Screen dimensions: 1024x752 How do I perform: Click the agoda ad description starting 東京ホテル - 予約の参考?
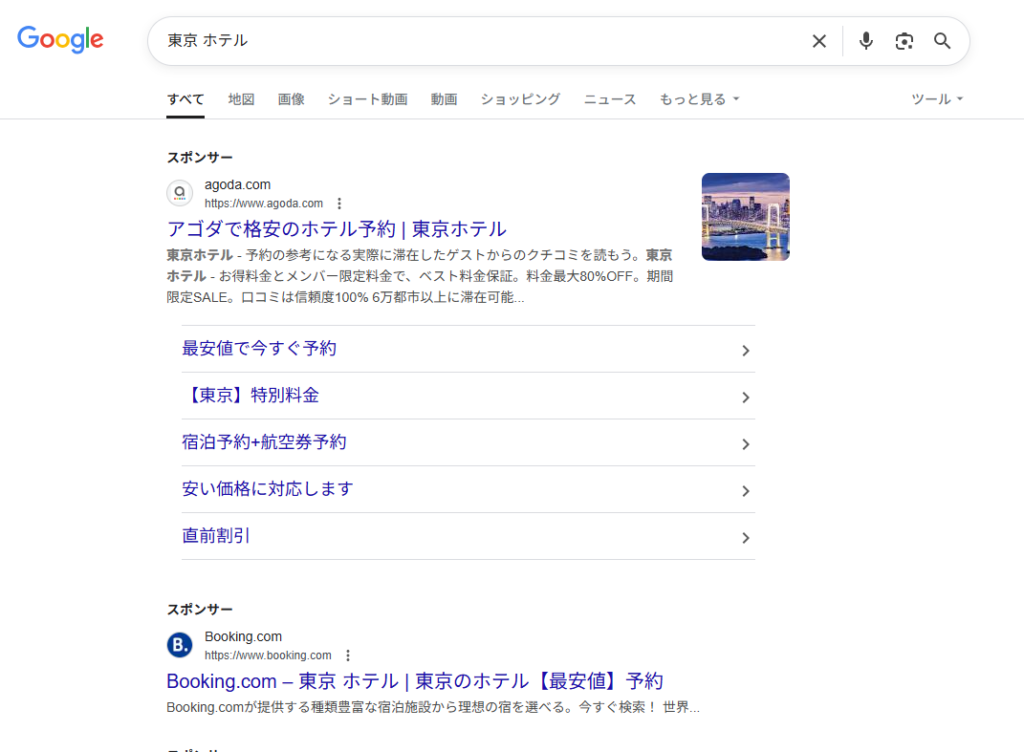[420, 276]
